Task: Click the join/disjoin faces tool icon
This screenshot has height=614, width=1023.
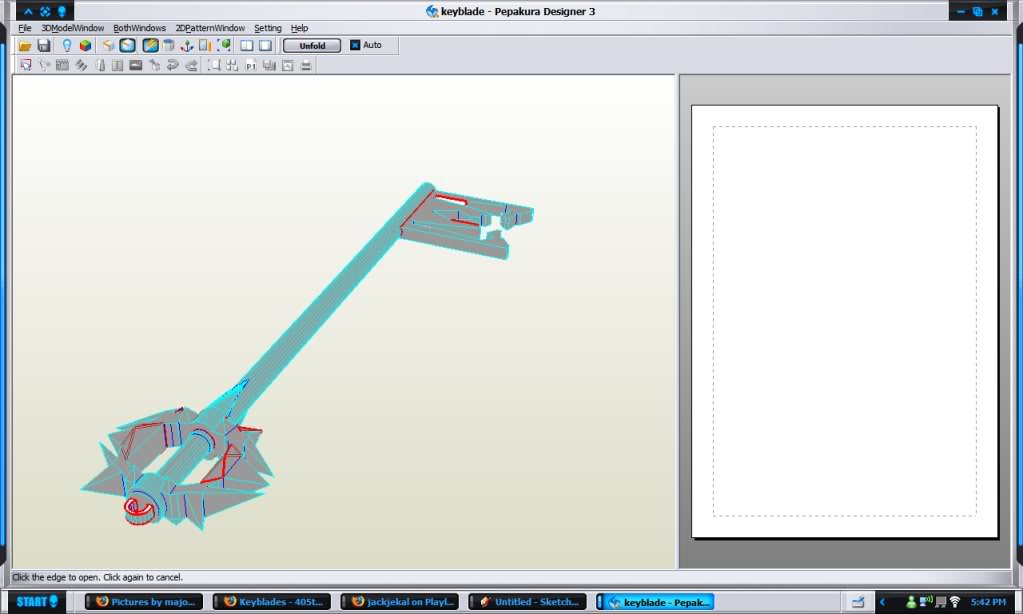Action: point(44,65)
